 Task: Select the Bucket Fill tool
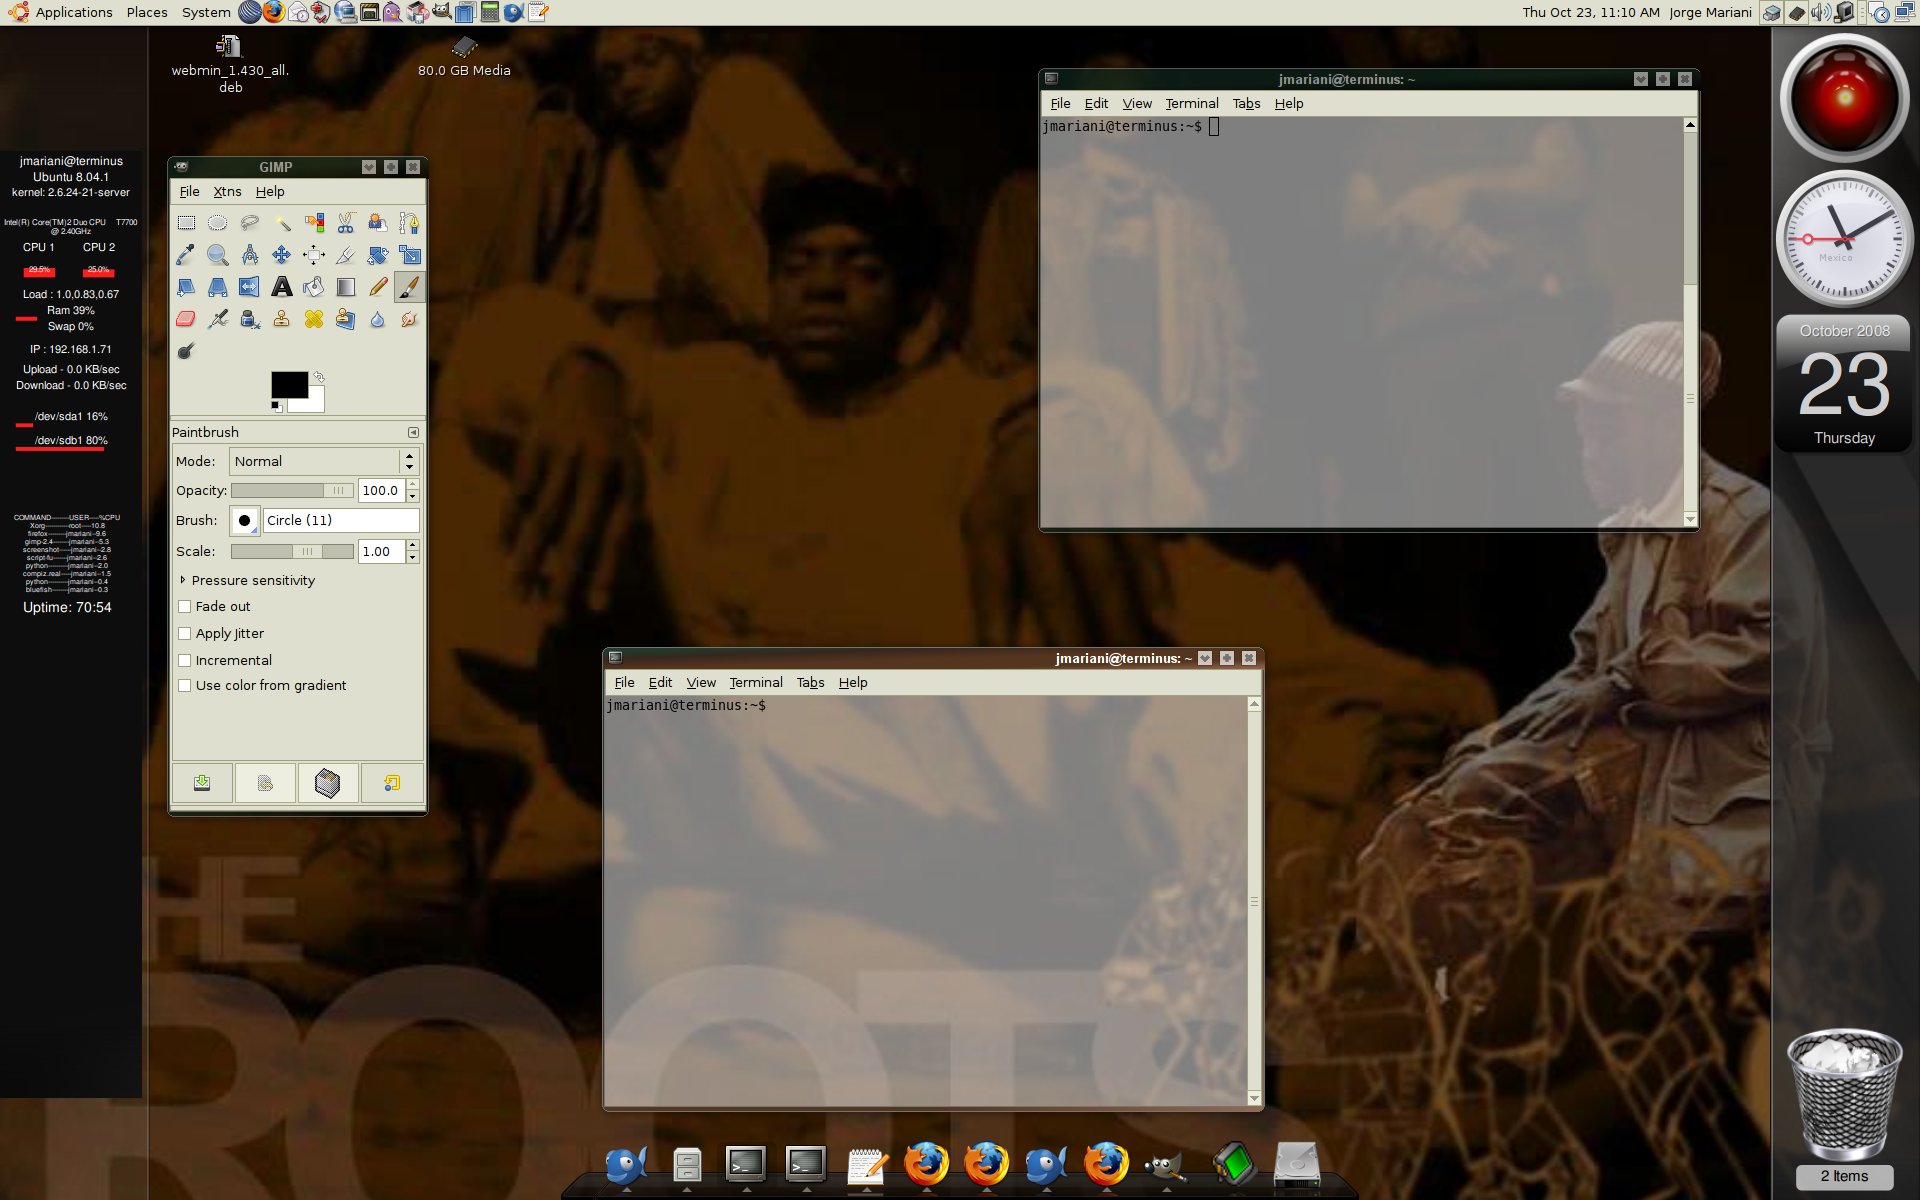click(314, 287)
